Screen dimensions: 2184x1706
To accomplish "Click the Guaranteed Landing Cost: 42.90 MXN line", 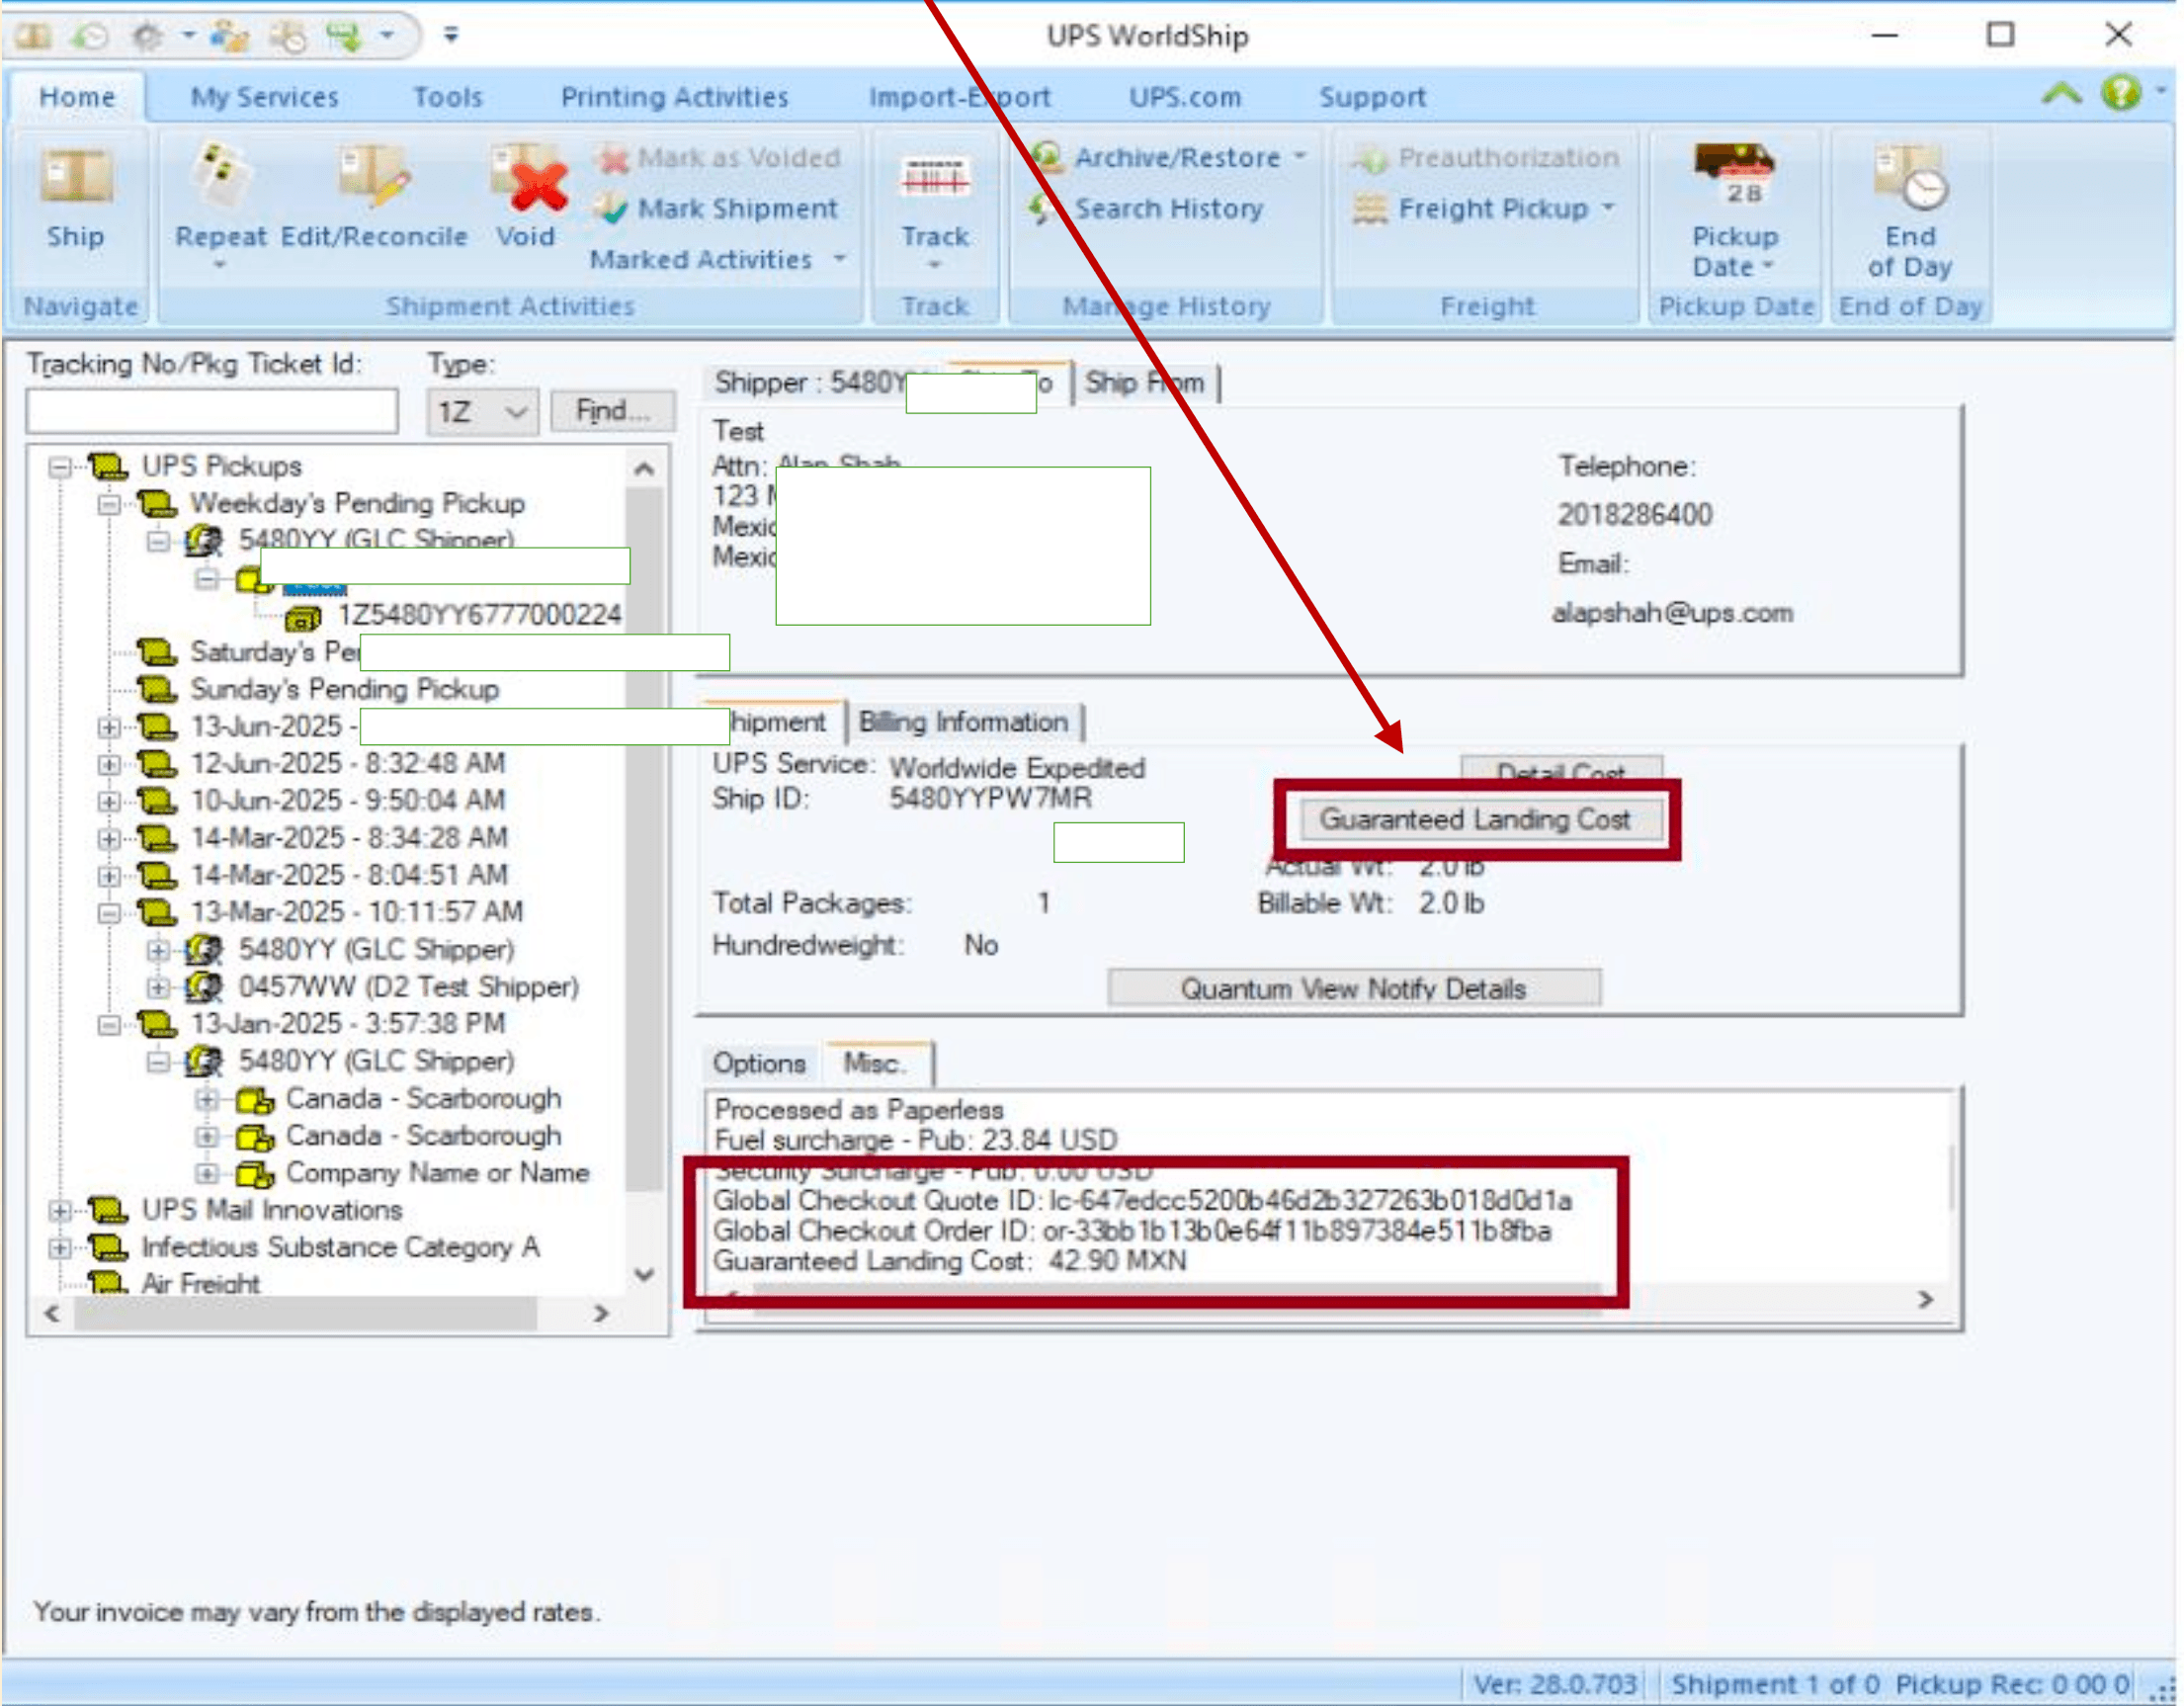I will tap(950, 1262).
